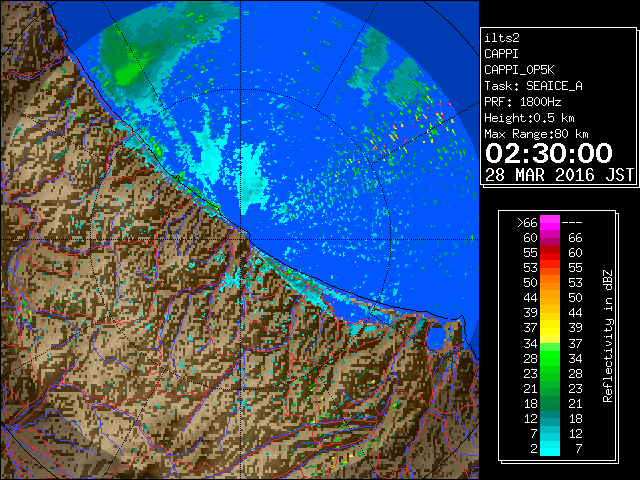Click the 'ilts2' radar site label
Viewport: 640px width, 480px height.
pos(502,38)
